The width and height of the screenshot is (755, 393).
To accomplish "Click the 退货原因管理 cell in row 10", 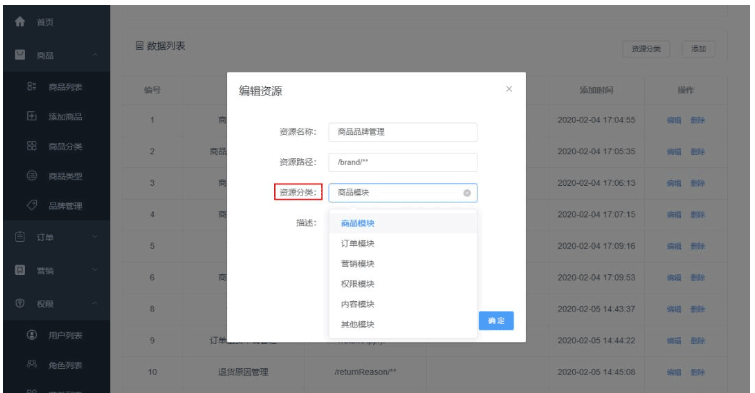I will 243,372.
